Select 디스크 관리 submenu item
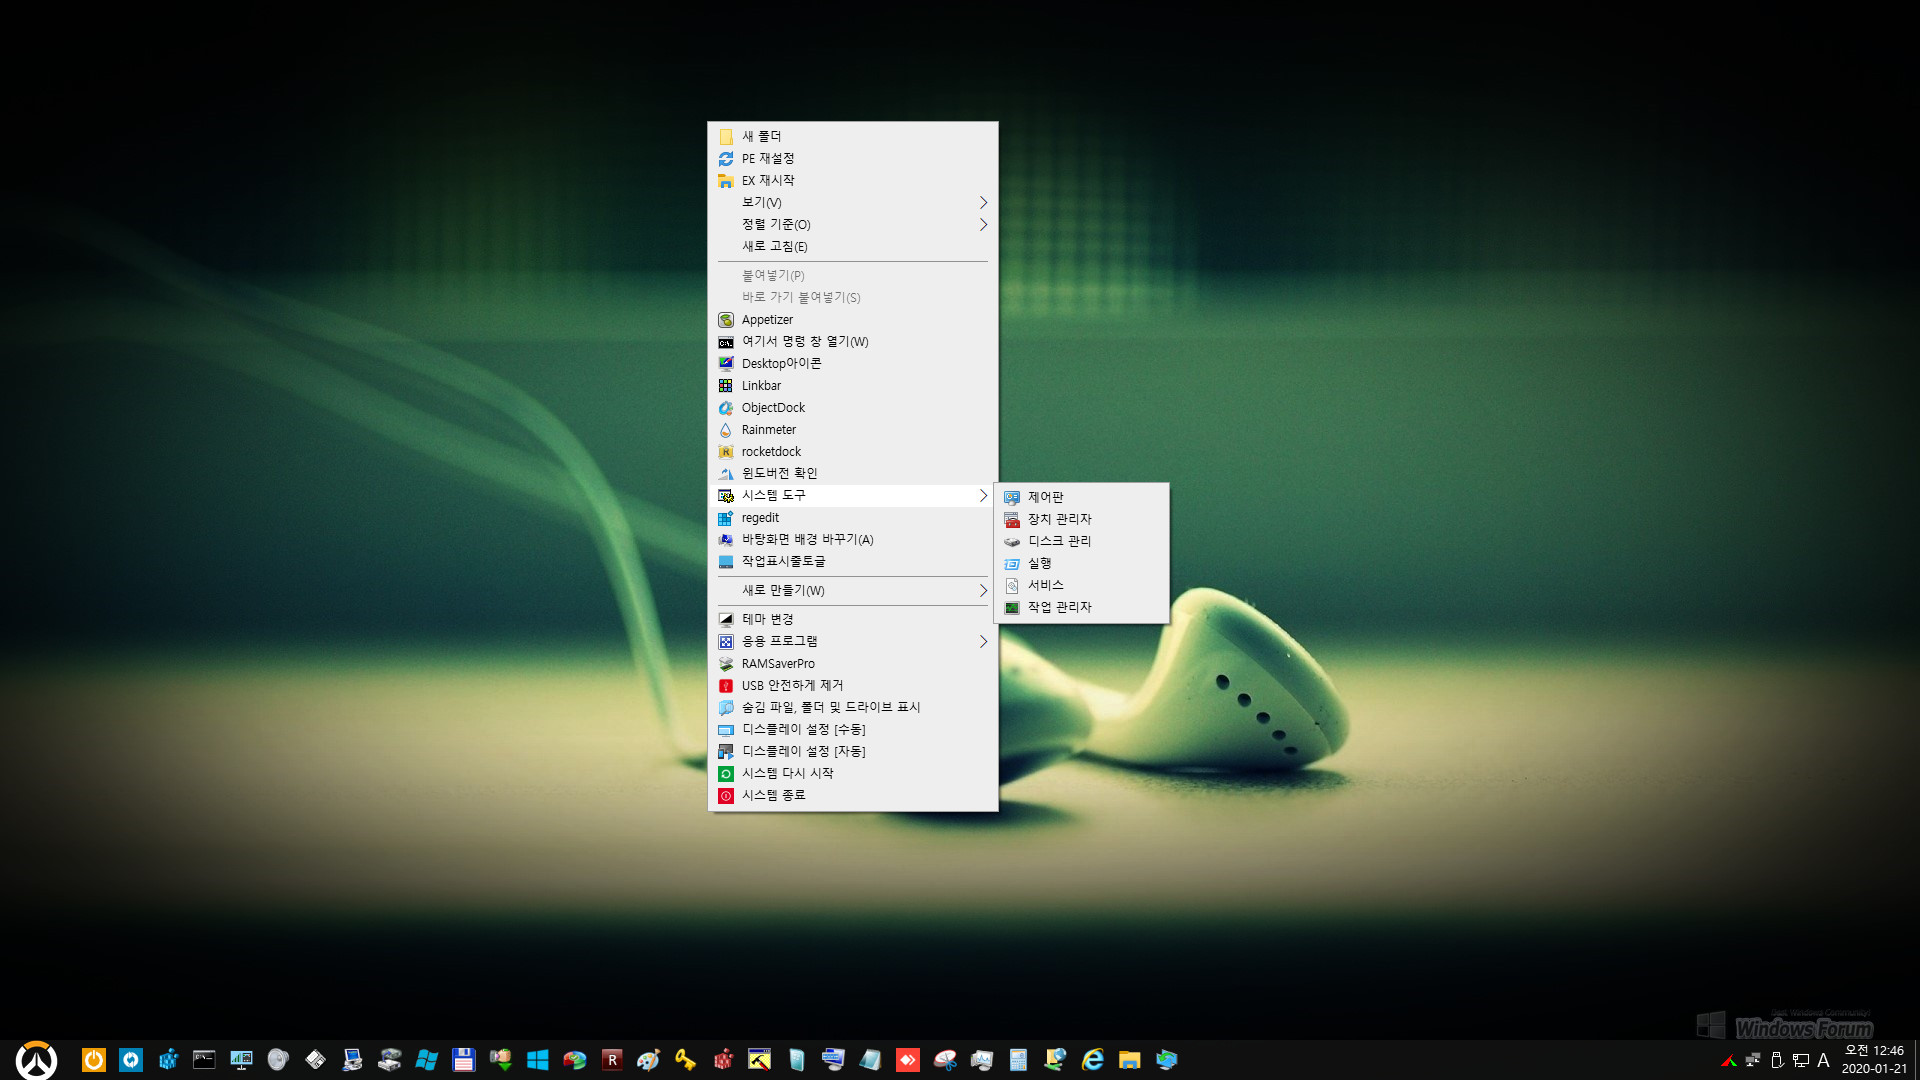This screenshot has height=1080, width=1920. click(1081, 541)
